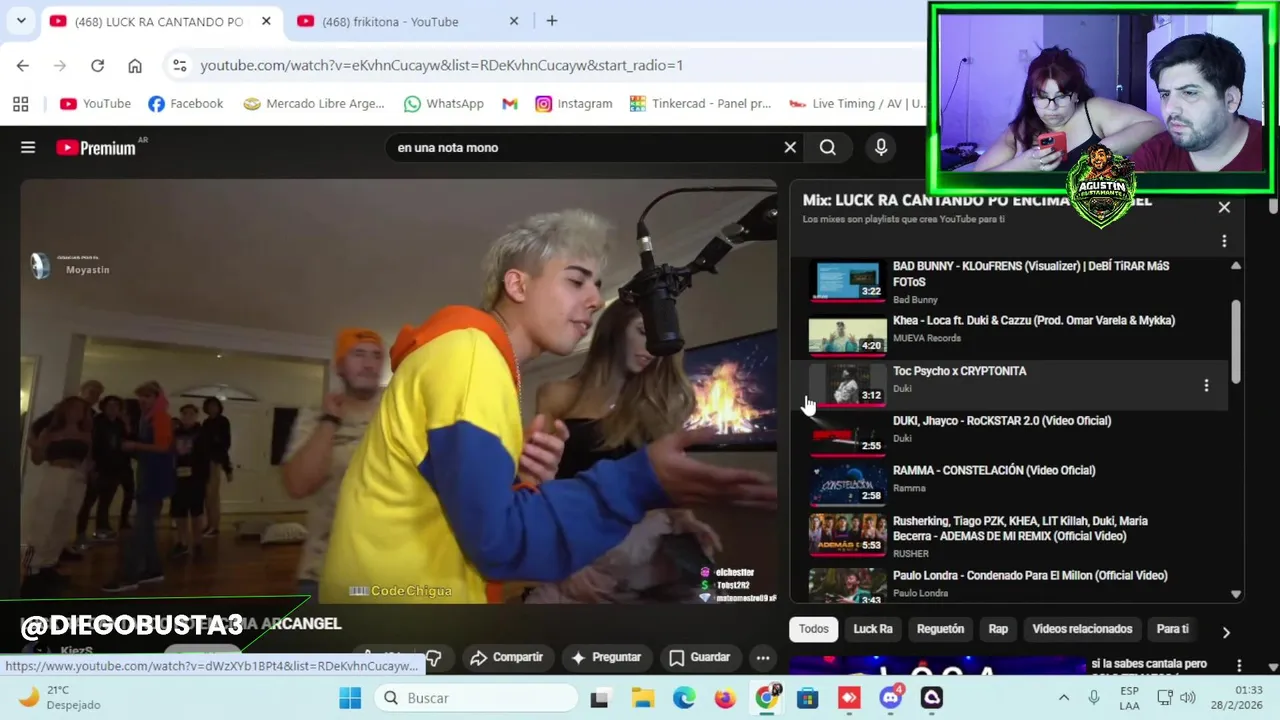
Task: Open Discord from the taskbar
Action: click(890, 698)
